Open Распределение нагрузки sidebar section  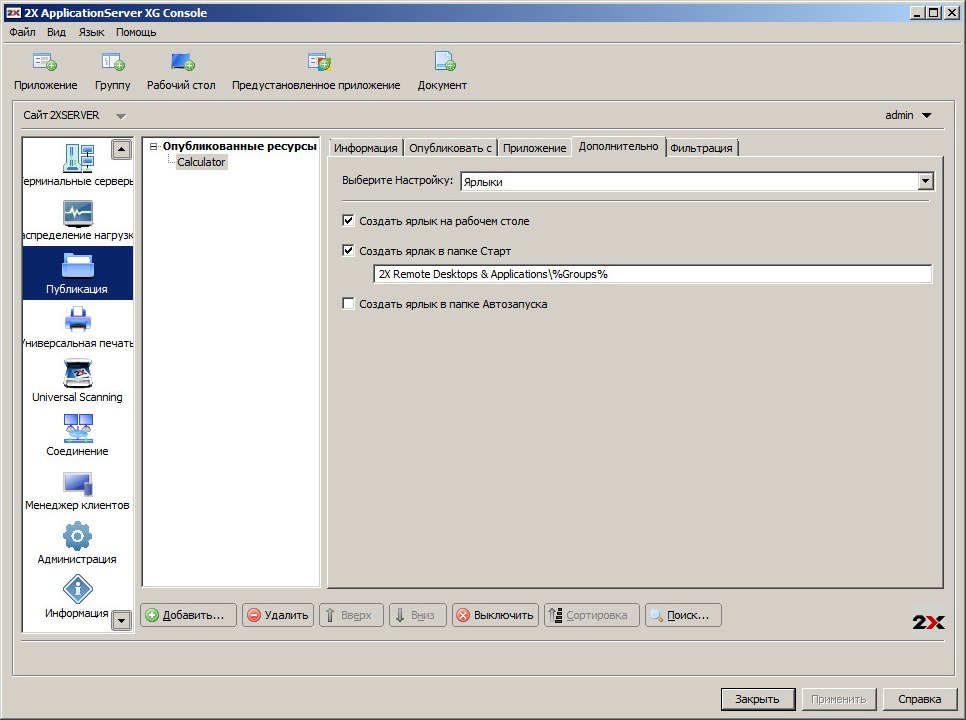point(78,220)
